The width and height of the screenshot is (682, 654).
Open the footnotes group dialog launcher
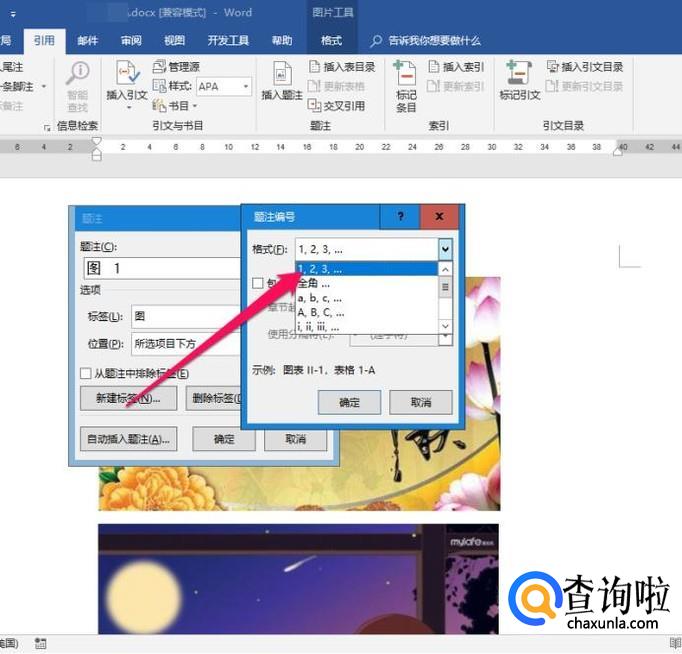[47, 127]
